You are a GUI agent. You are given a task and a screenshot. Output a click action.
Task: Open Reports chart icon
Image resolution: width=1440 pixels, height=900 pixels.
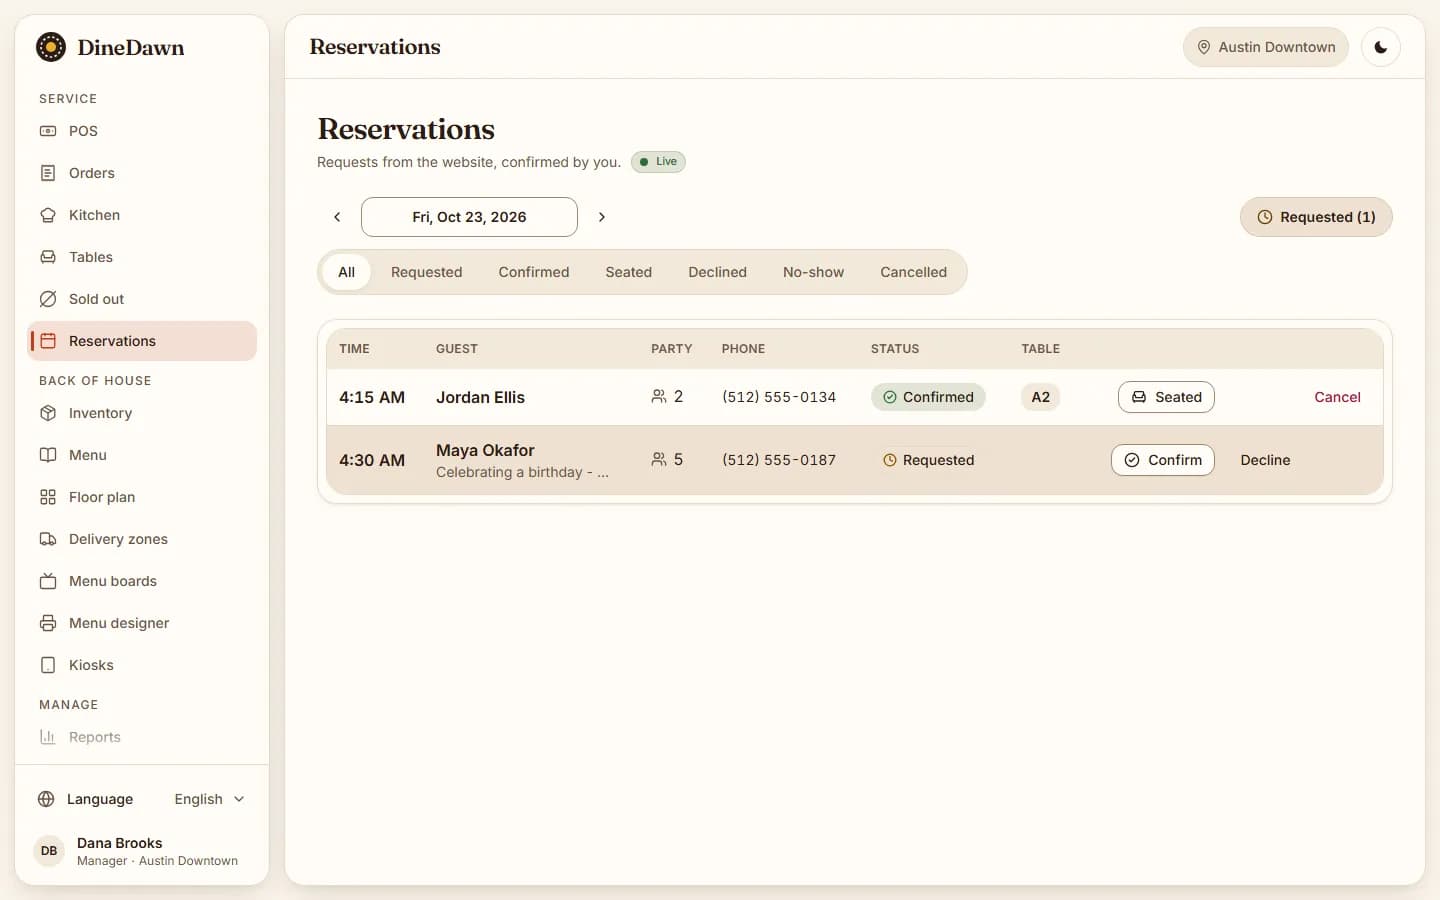(48, 737)
